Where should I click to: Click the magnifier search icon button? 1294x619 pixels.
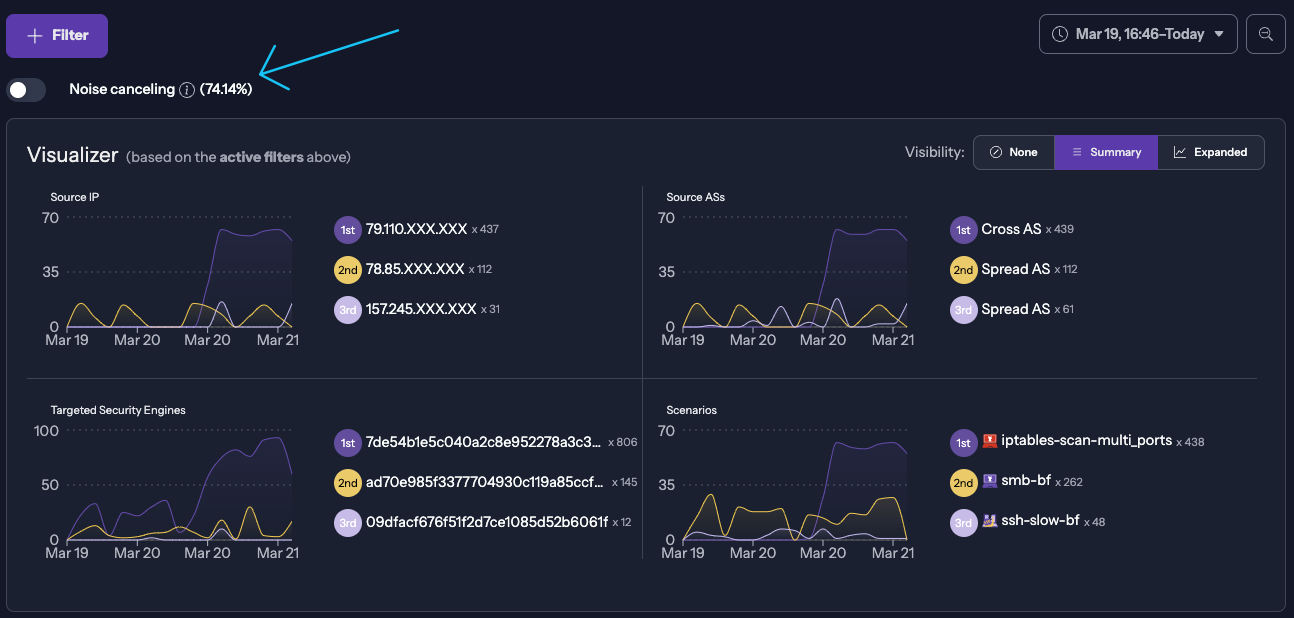[x=1265, y=34]
